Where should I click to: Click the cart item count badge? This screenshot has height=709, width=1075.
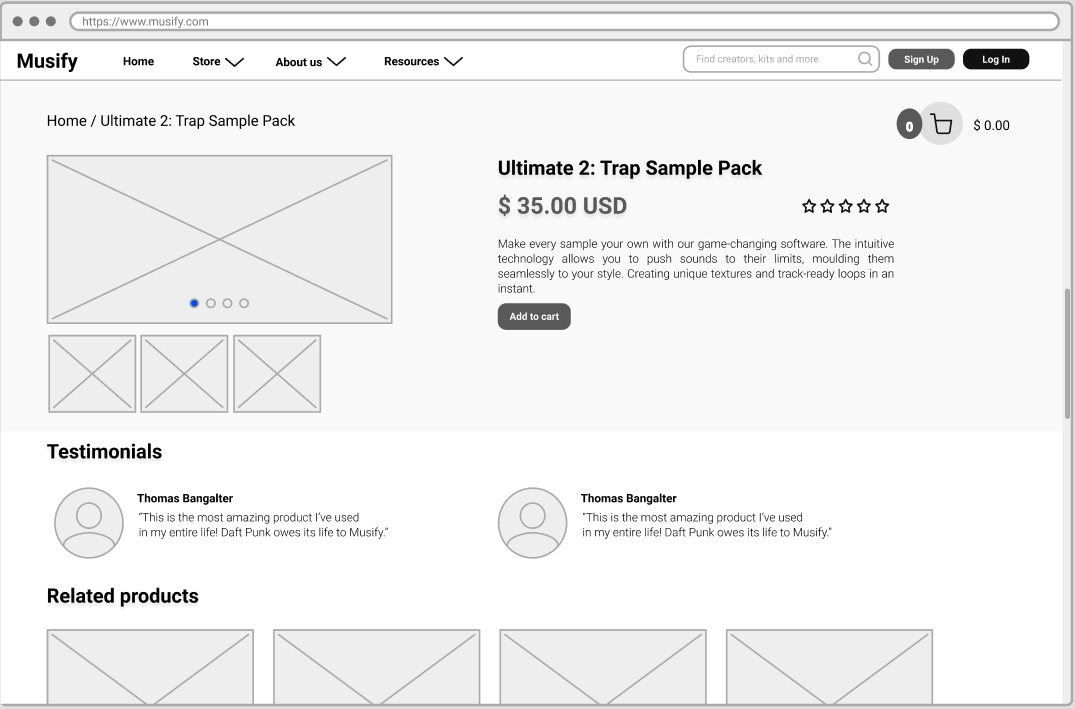(909, 125)
